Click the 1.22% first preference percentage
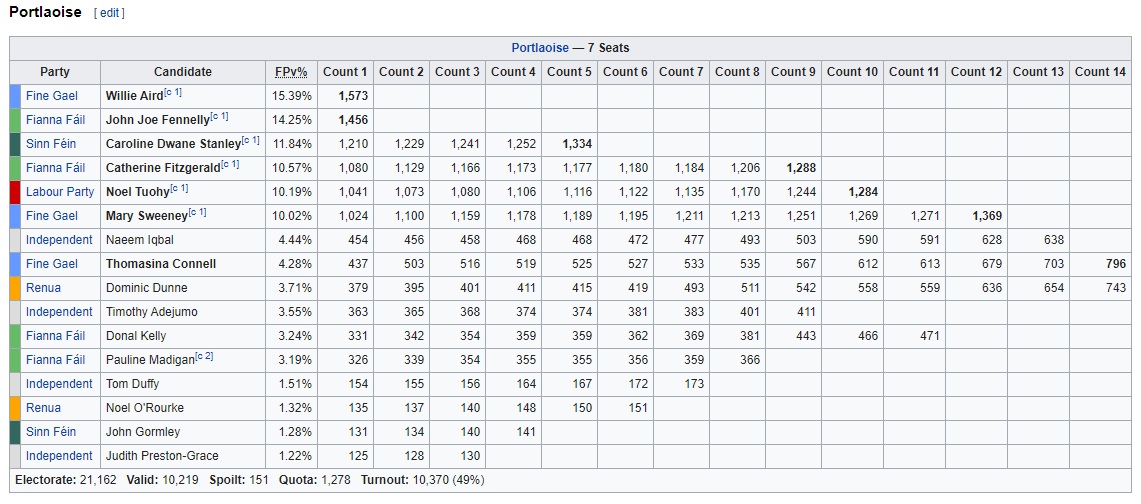Screen dimensions: 1141x504 click(x=295, y=456)
